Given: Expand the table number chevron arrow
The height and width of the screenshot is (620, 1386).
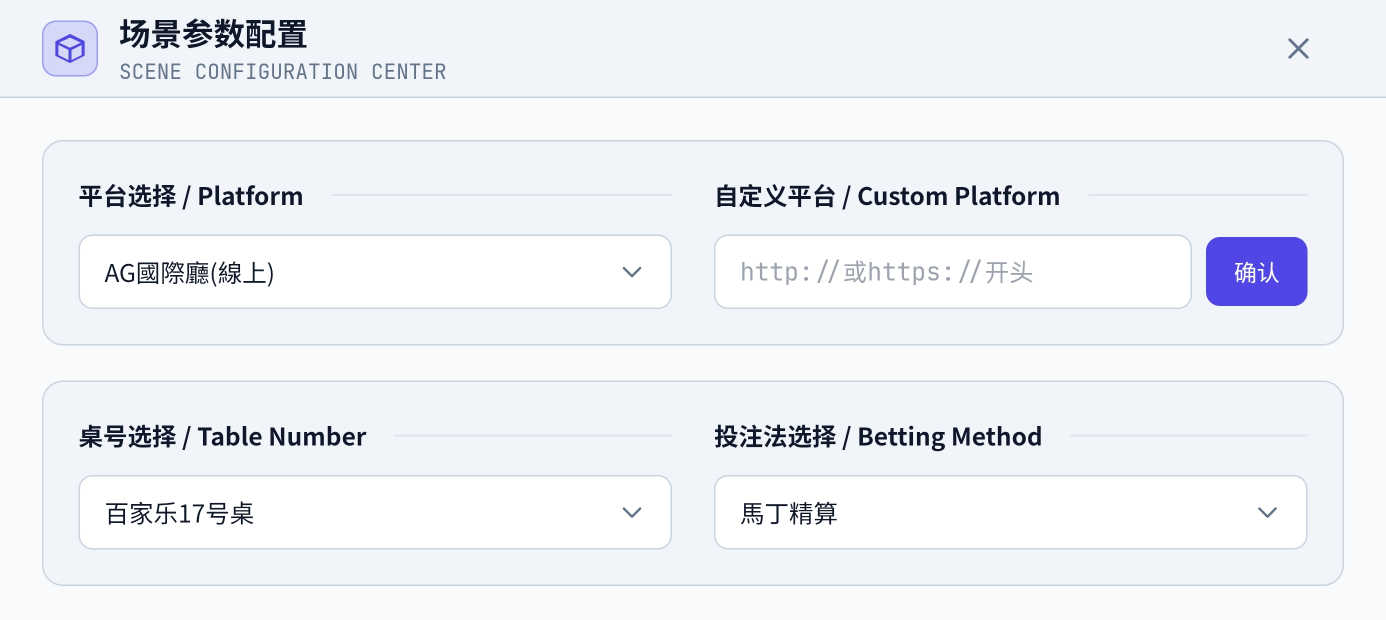Looking at the screenshot, I should [631, 512].
